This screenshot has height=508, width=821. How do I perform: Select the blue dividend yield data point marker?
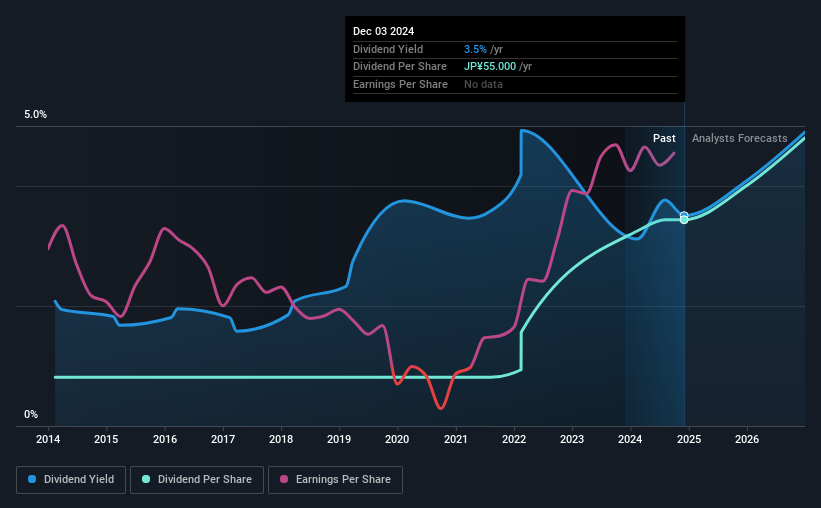tap(684, 216)
